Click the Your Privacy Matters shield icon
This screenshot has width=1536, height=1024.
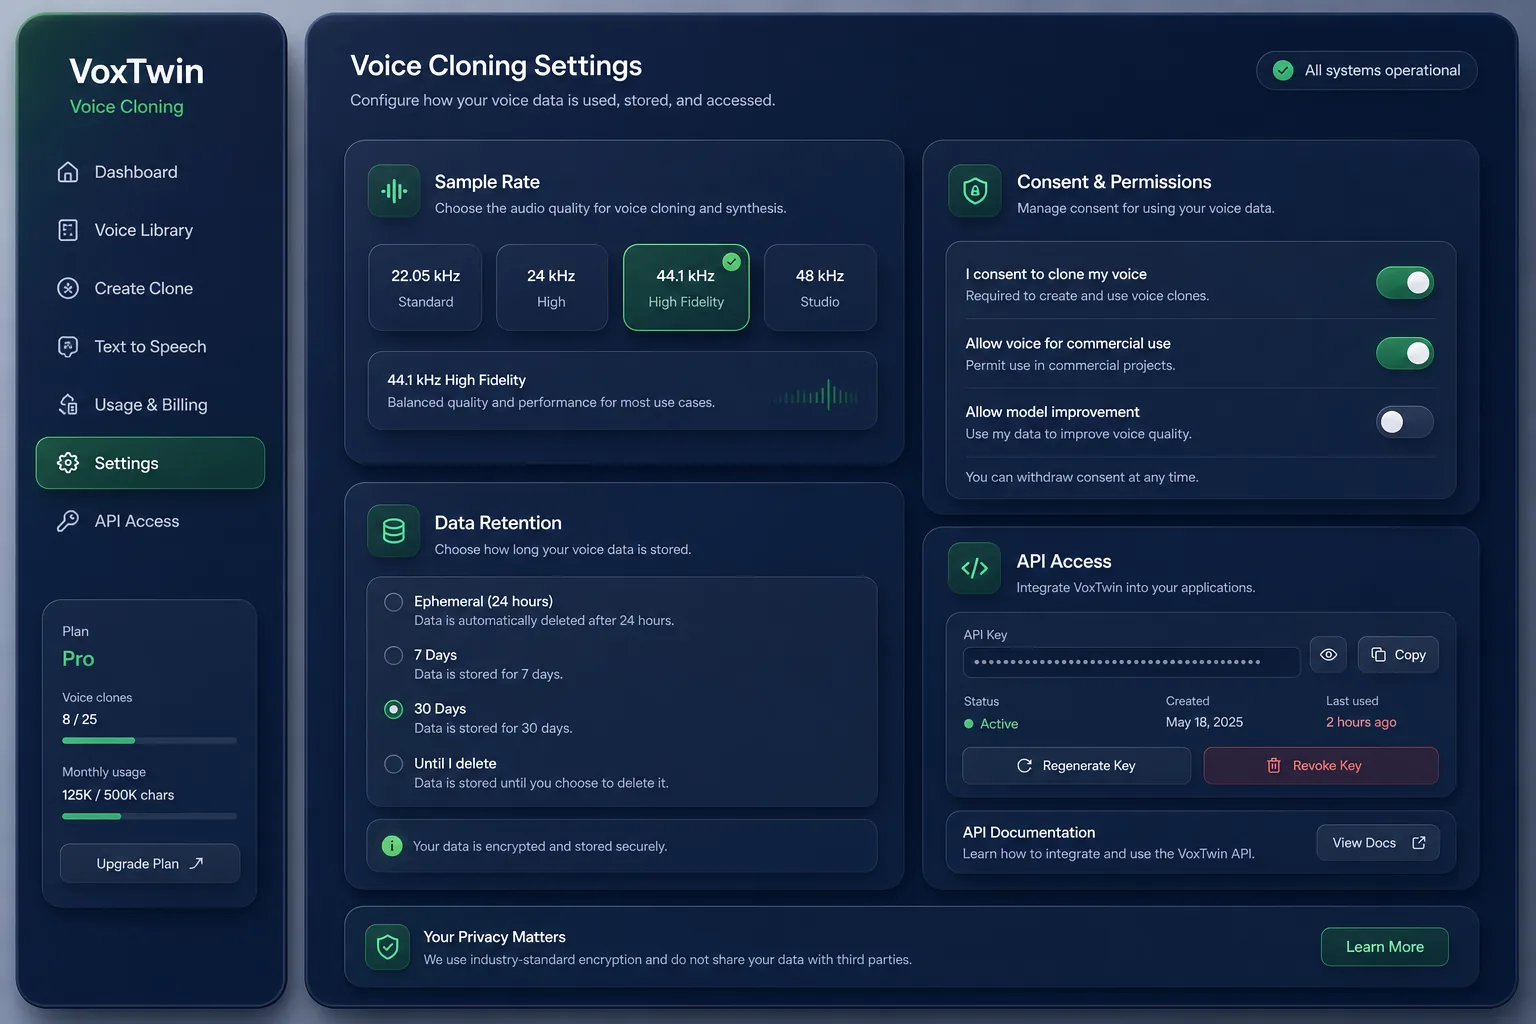(388, 947)
